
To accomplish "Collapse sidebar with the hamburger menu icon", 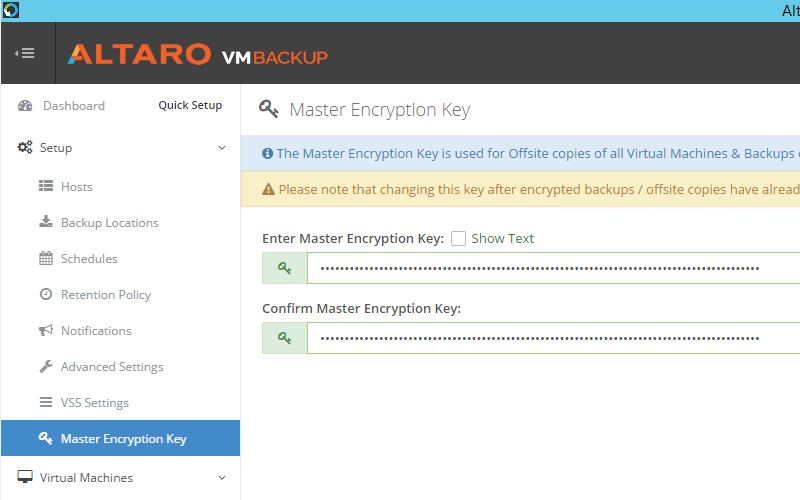I will (x=26, y=54).
